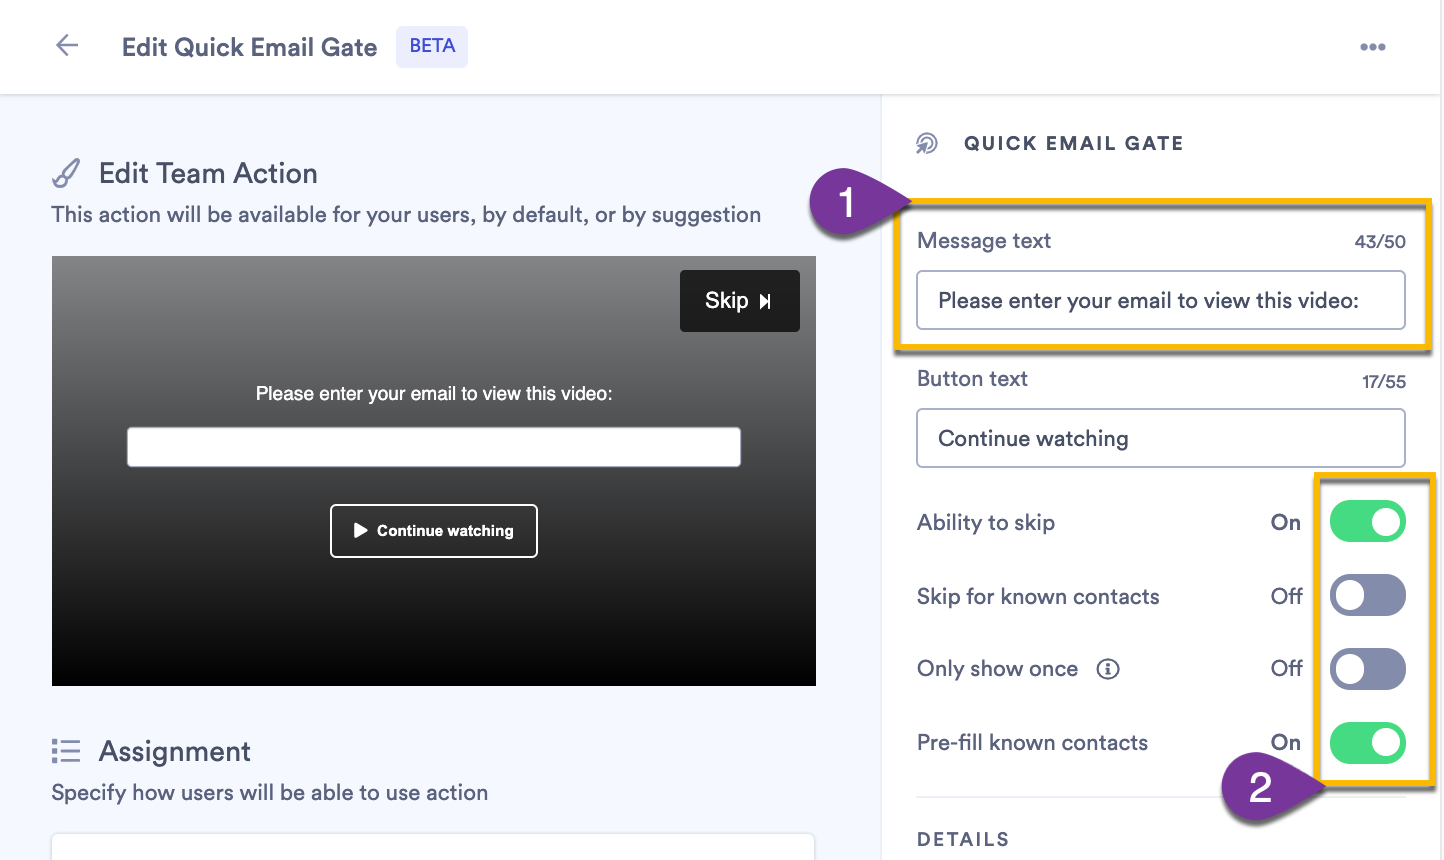This screenshot has height=860, width=1444.
Task: Click the Assignment list icon
Action: point(66,751)
